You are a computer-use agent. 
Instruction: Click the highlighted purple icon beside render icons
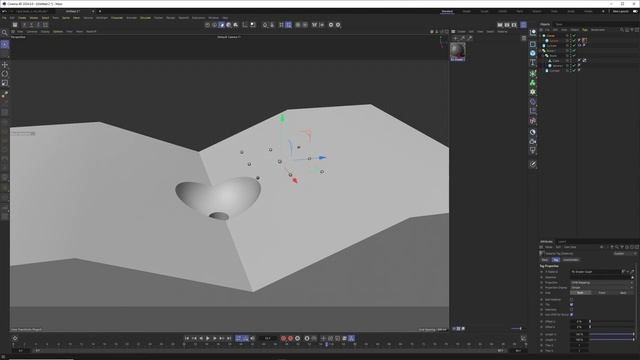point(523,25)
